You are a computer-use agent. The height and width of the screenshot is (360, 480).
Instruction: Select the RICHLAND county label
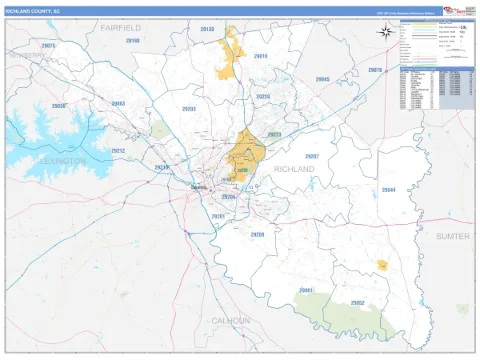click(x=294, y=169)
